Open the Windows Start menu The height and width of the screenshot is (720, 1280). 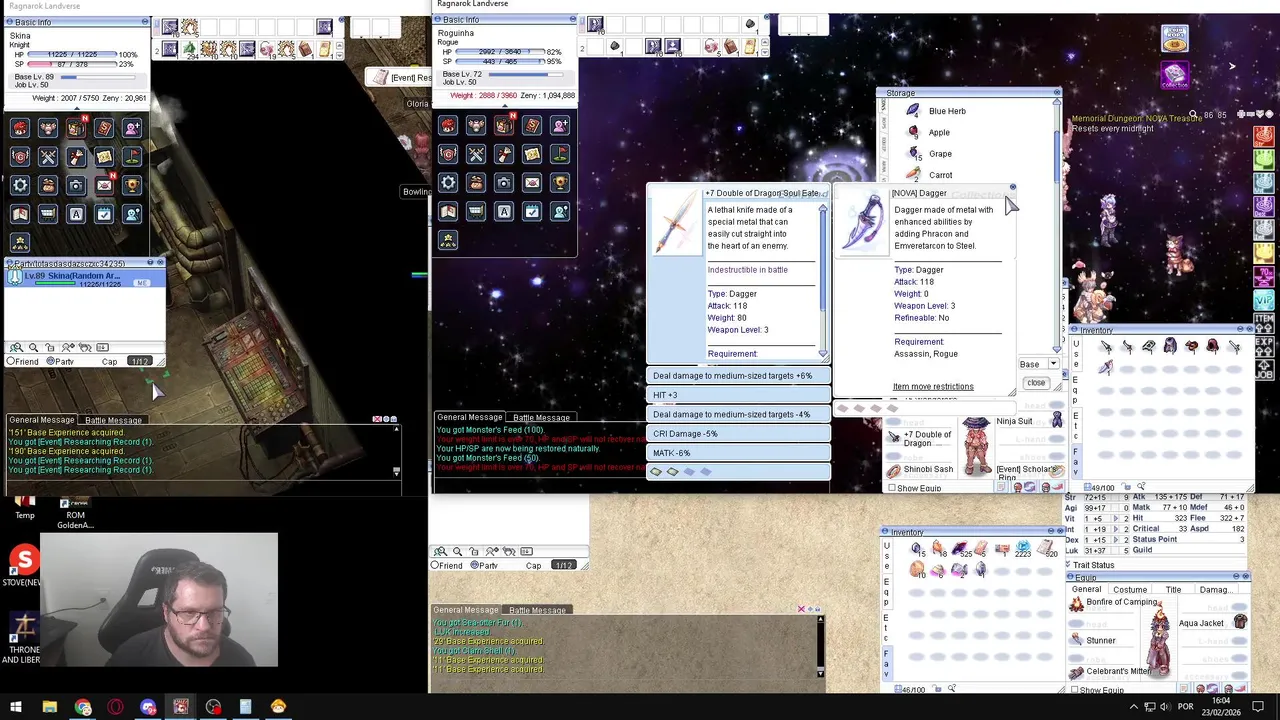pyautogui.click(x=16, y=708)
